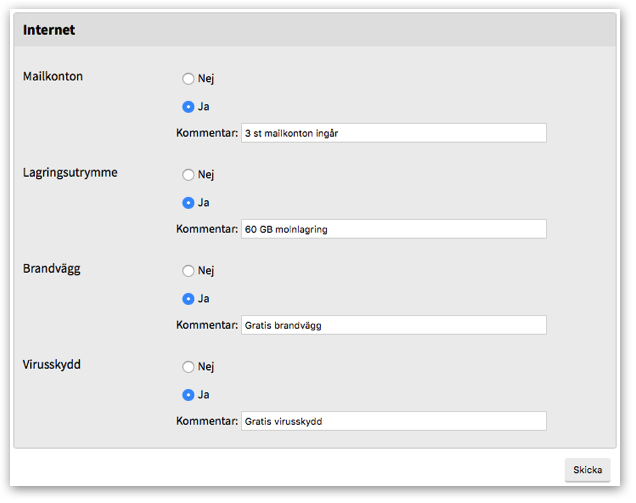Click the Kommentar label under Mailkonton
636x503 pixels.
(x=206, y=133)
